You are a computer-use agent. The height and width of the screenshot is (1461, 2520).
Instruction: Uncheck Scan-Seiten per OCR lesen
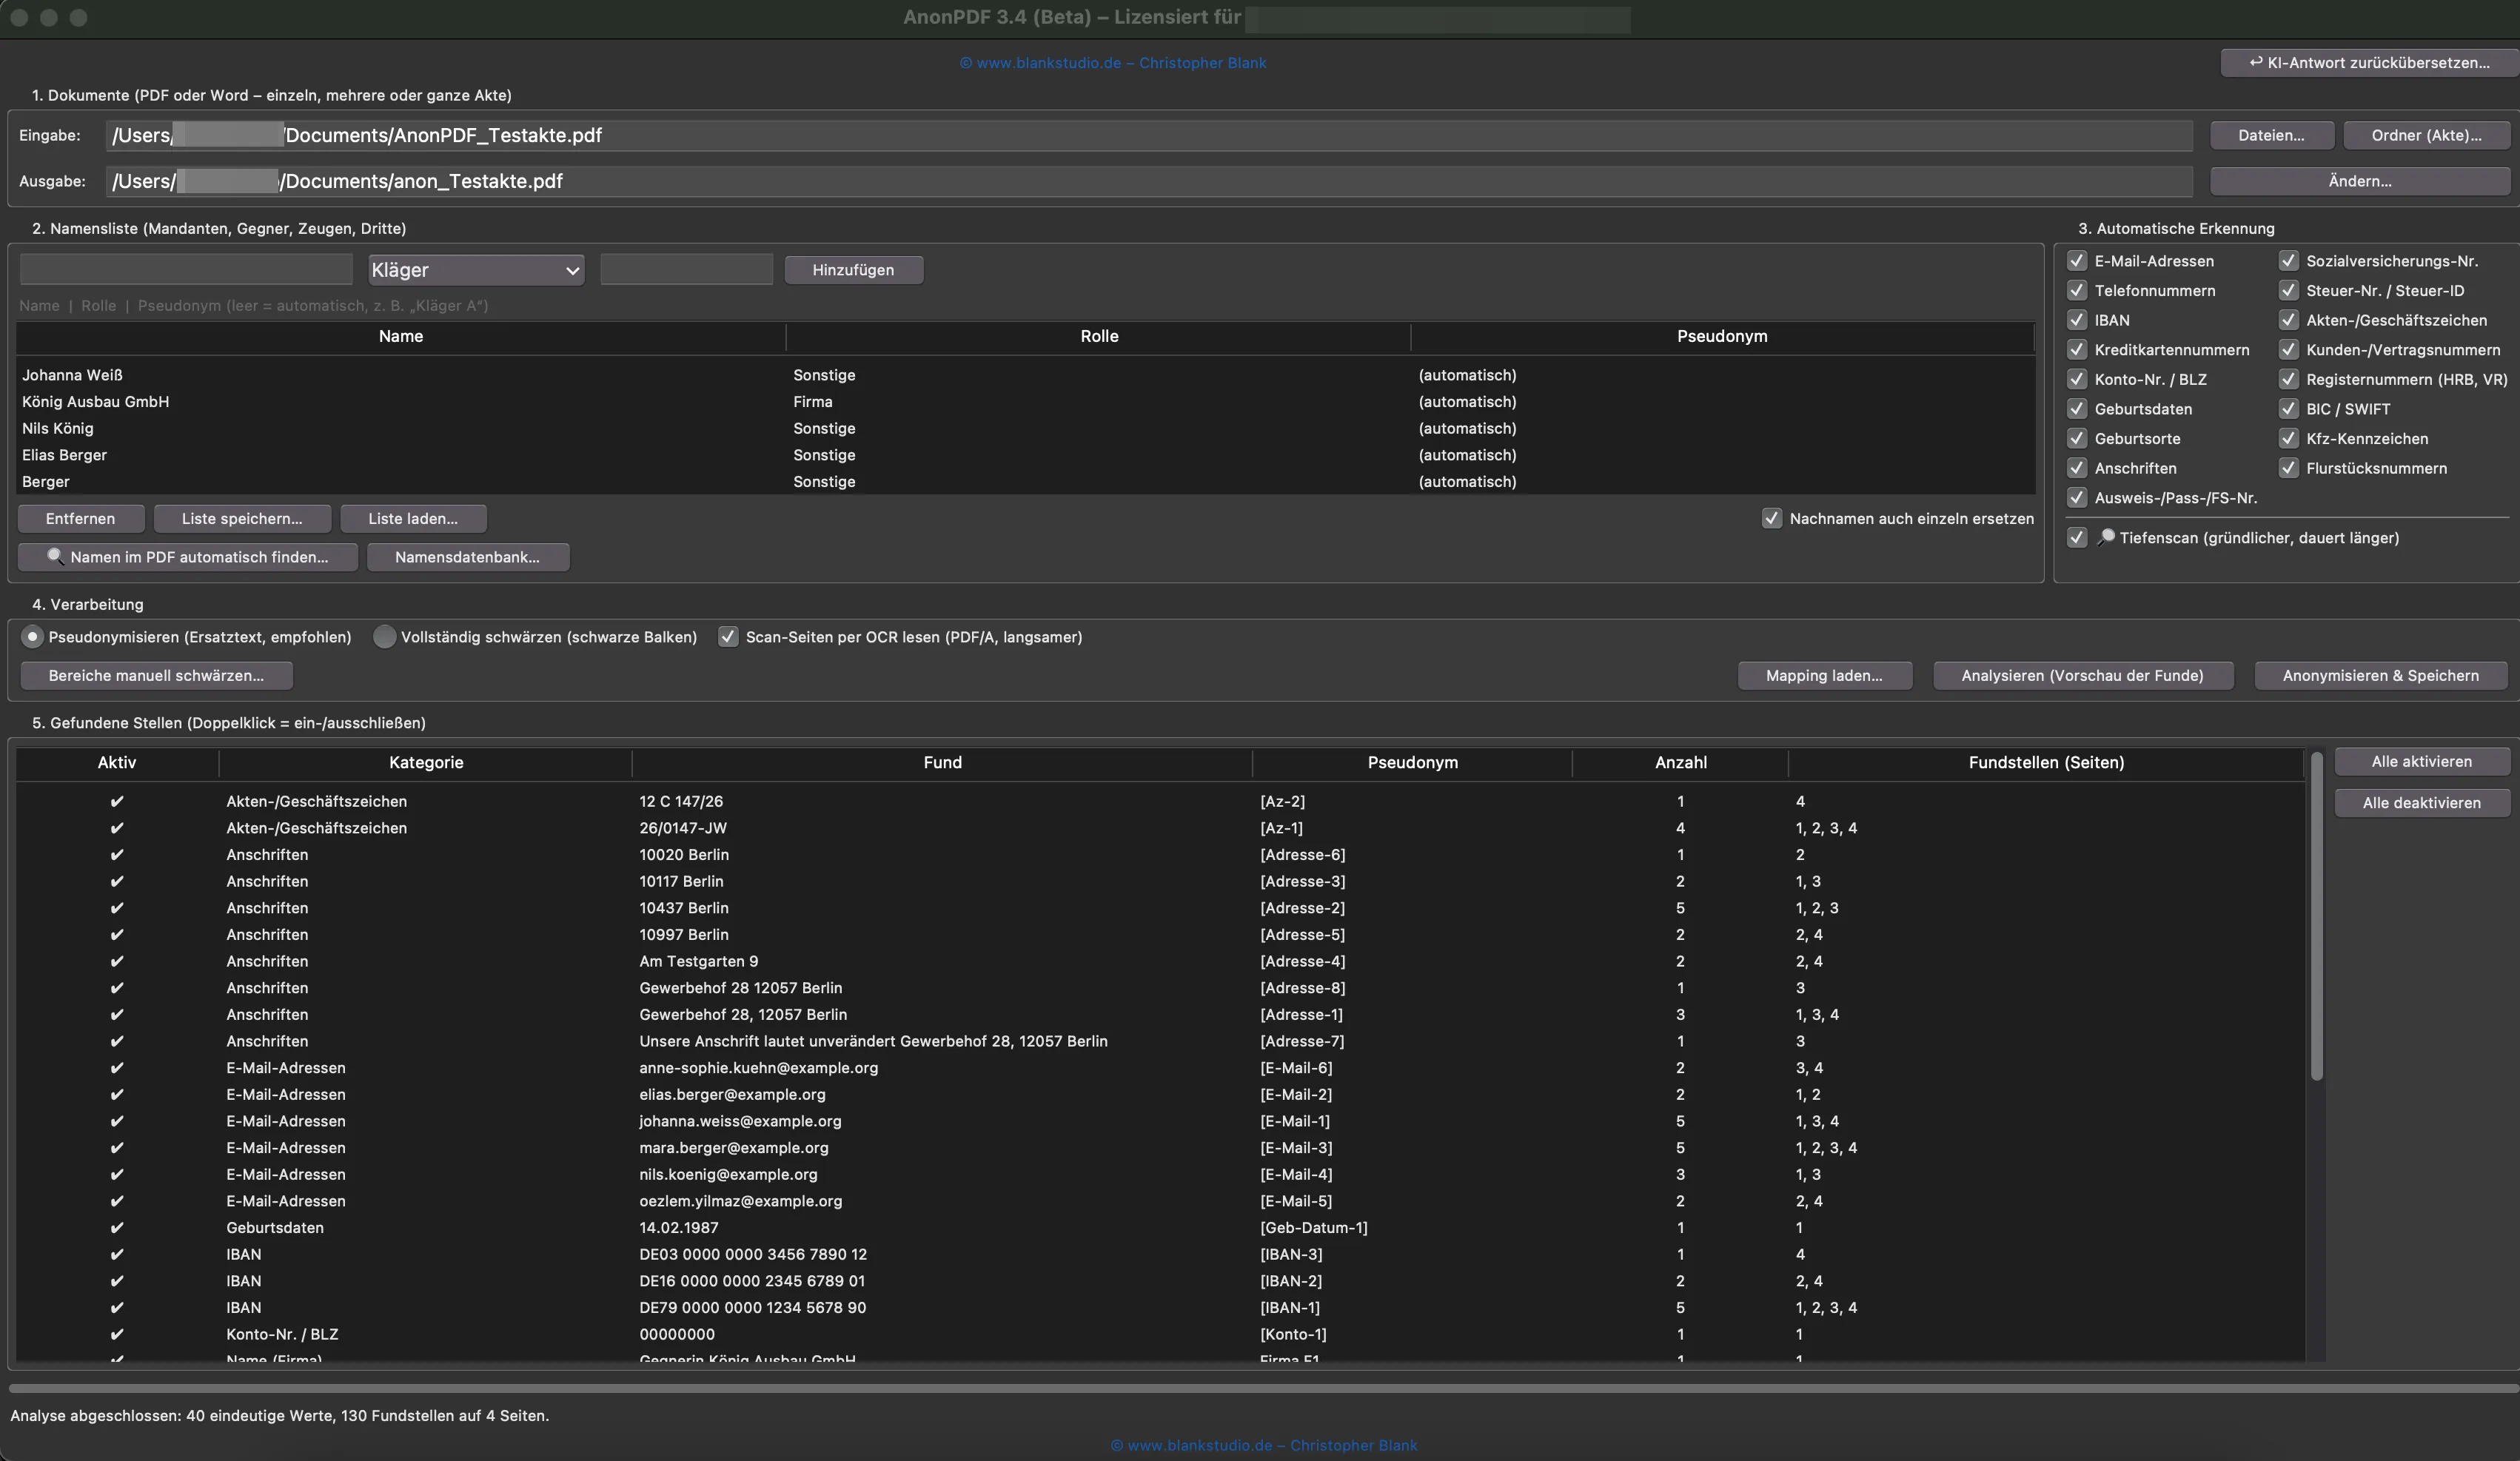[x=728, y=637]
